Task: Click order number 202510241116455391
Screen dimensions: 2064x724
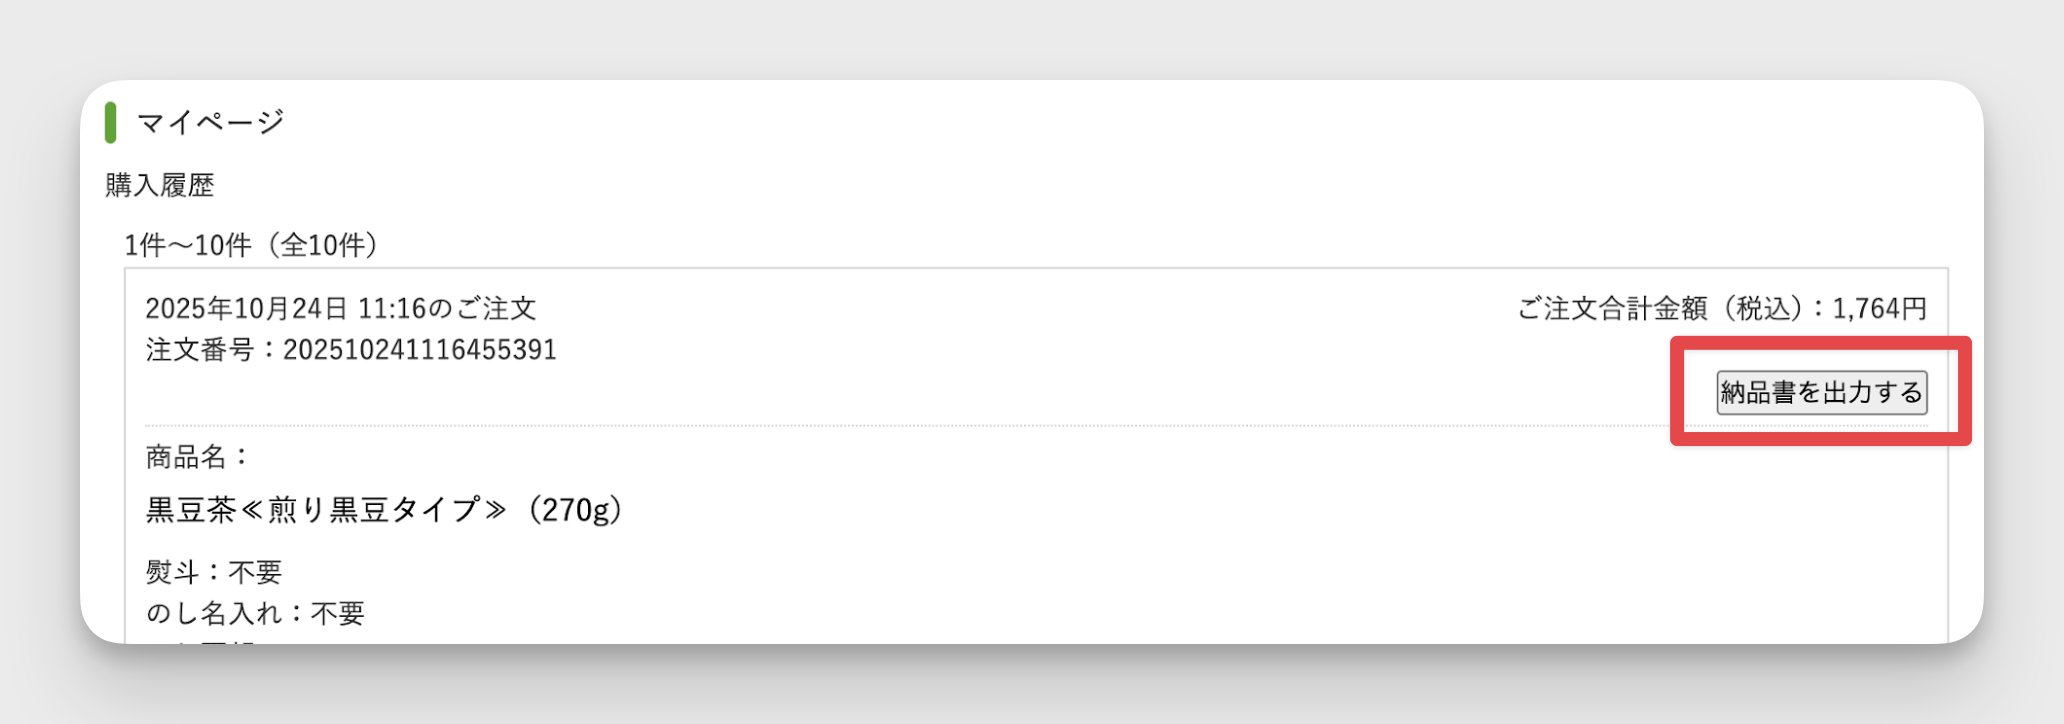Action: pyautogui.click(x=420, y=350)
